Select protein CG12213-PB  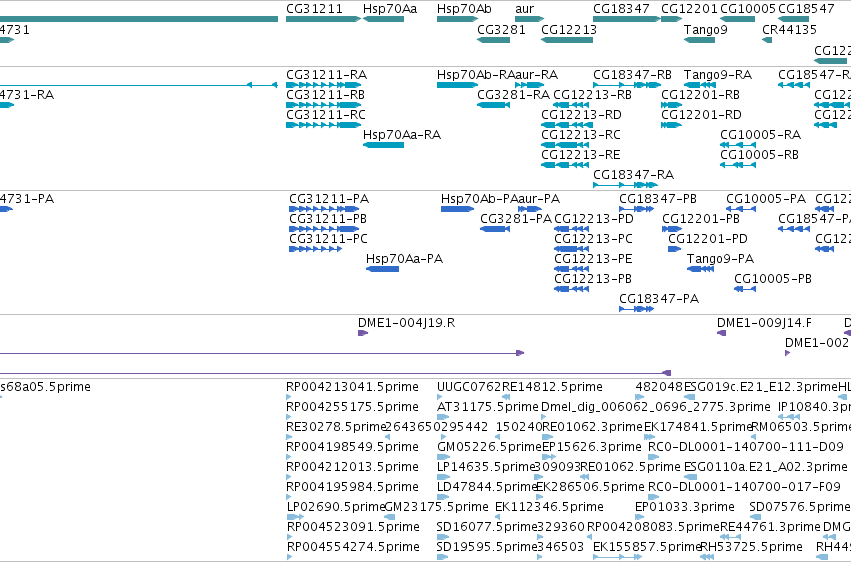pyautogui.click(x=593, y=279)
